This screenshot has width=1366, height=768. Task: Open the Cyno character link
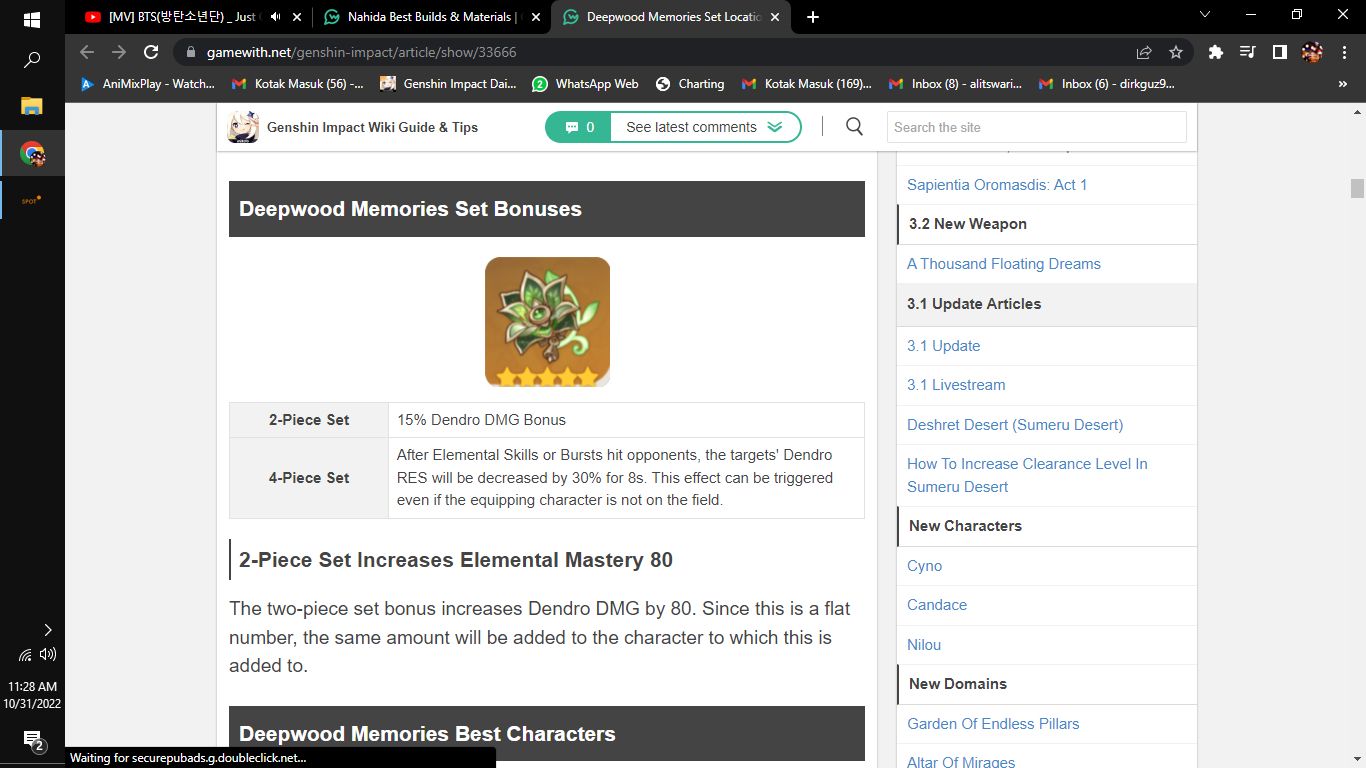point(924,566)
